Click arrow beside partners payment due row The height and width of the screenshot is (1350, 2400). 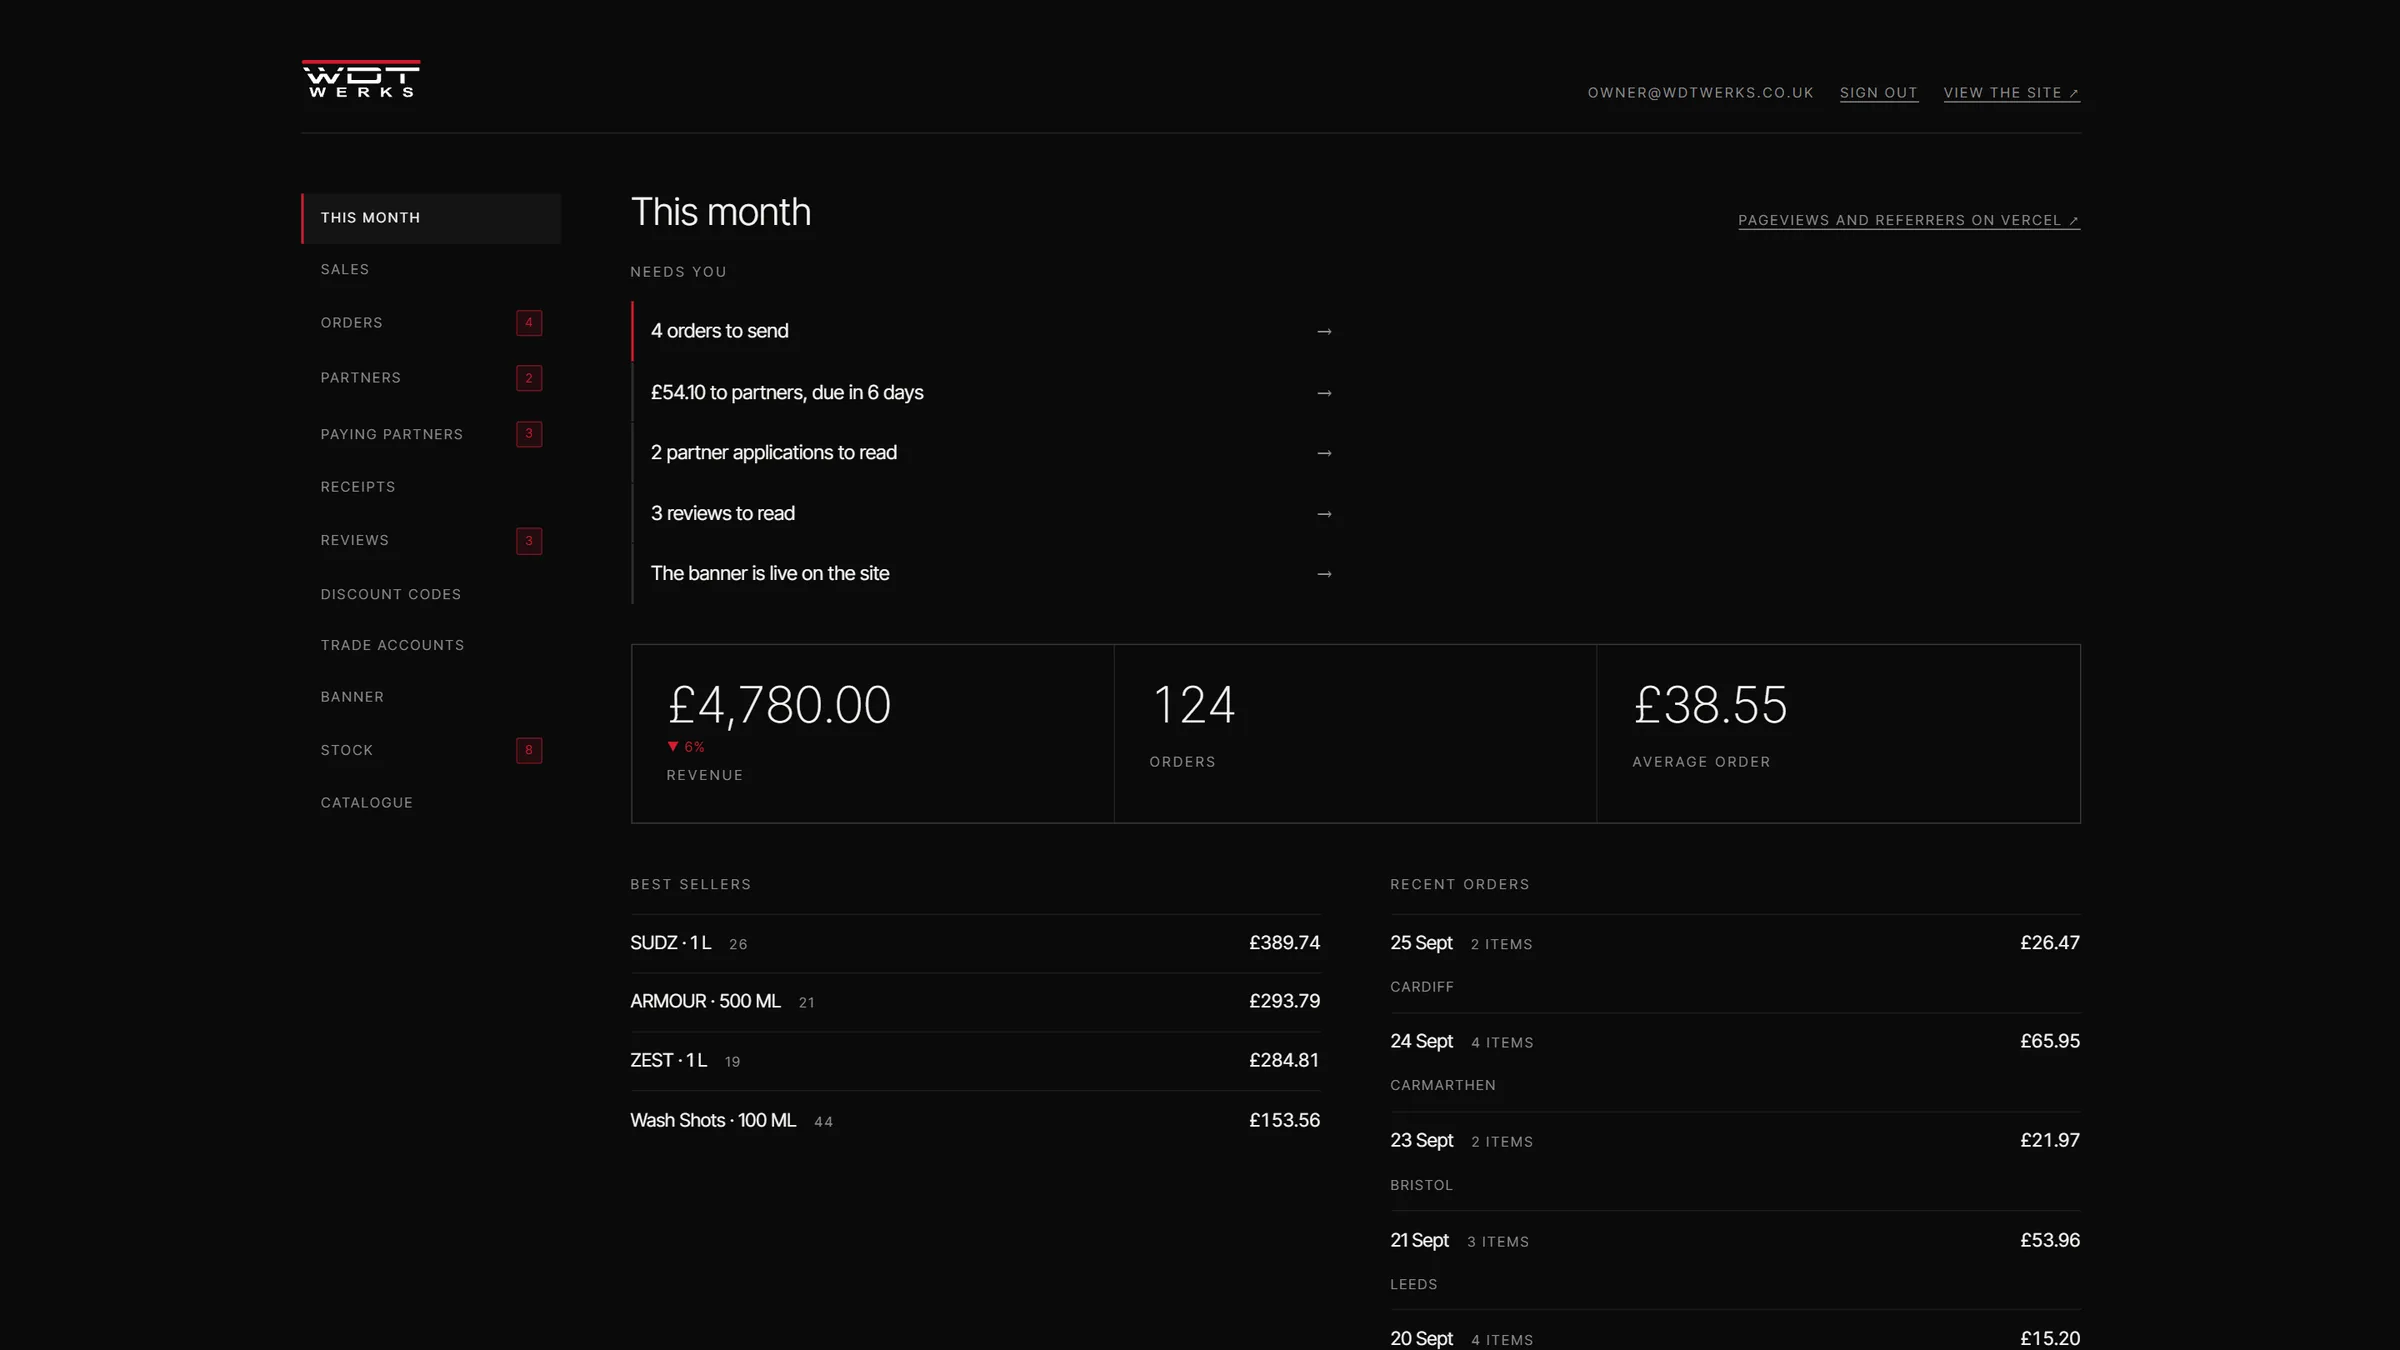click(1324, 394)
